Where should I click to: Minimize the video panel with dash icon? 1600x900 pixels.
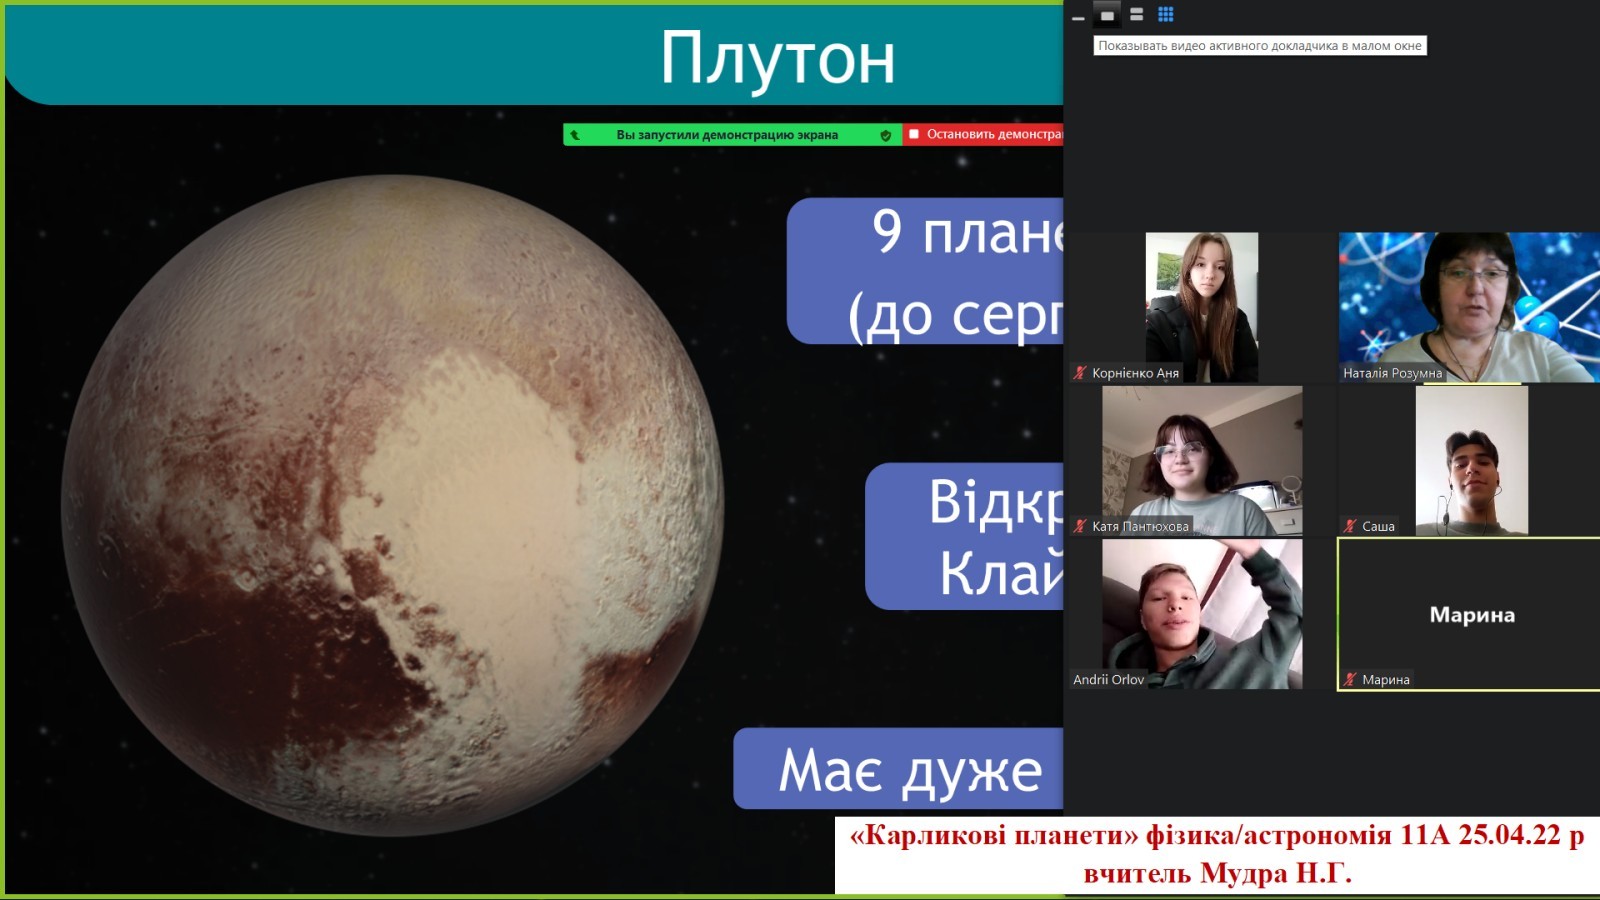pyautogui.click(x=1078, y=17)
